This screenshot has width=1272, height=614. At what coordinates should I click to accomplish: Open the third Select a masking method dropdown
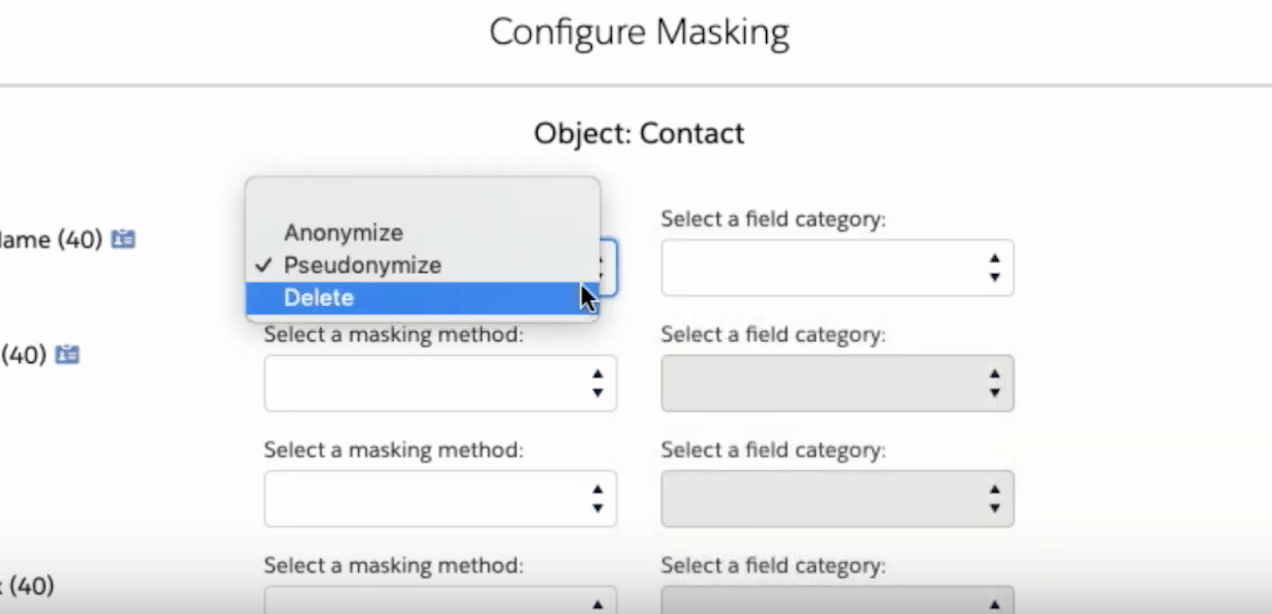pos(440,498)
